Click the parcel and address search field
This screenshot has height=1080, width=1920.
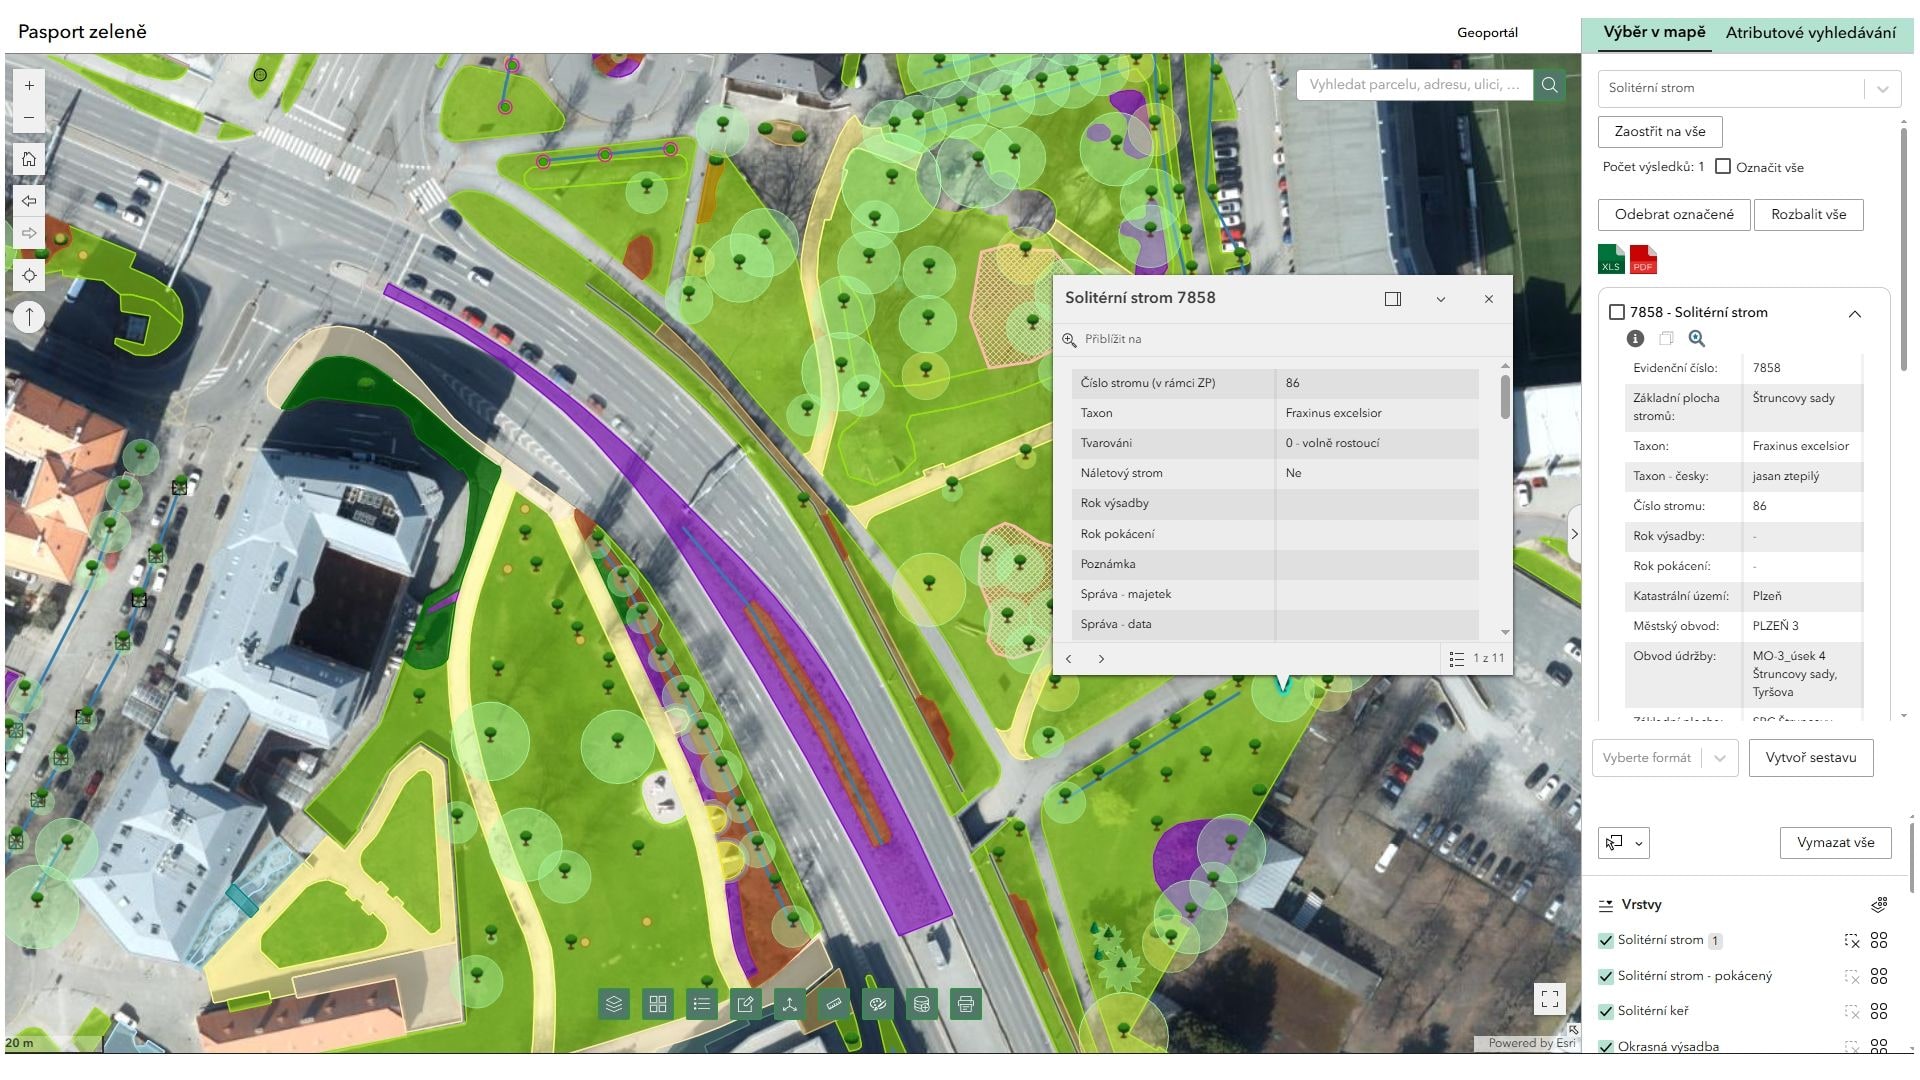click(1413, 85)
